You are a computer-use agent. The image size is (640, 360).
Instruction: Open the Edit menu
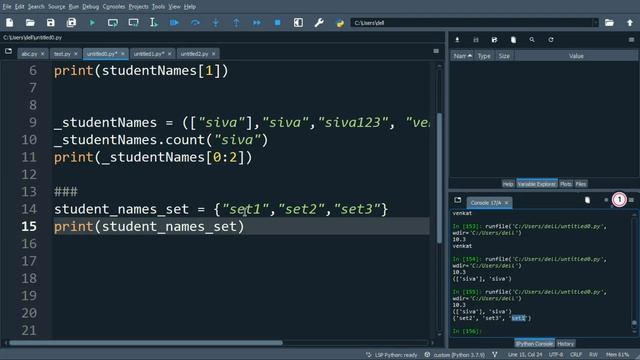pos(20,7)
